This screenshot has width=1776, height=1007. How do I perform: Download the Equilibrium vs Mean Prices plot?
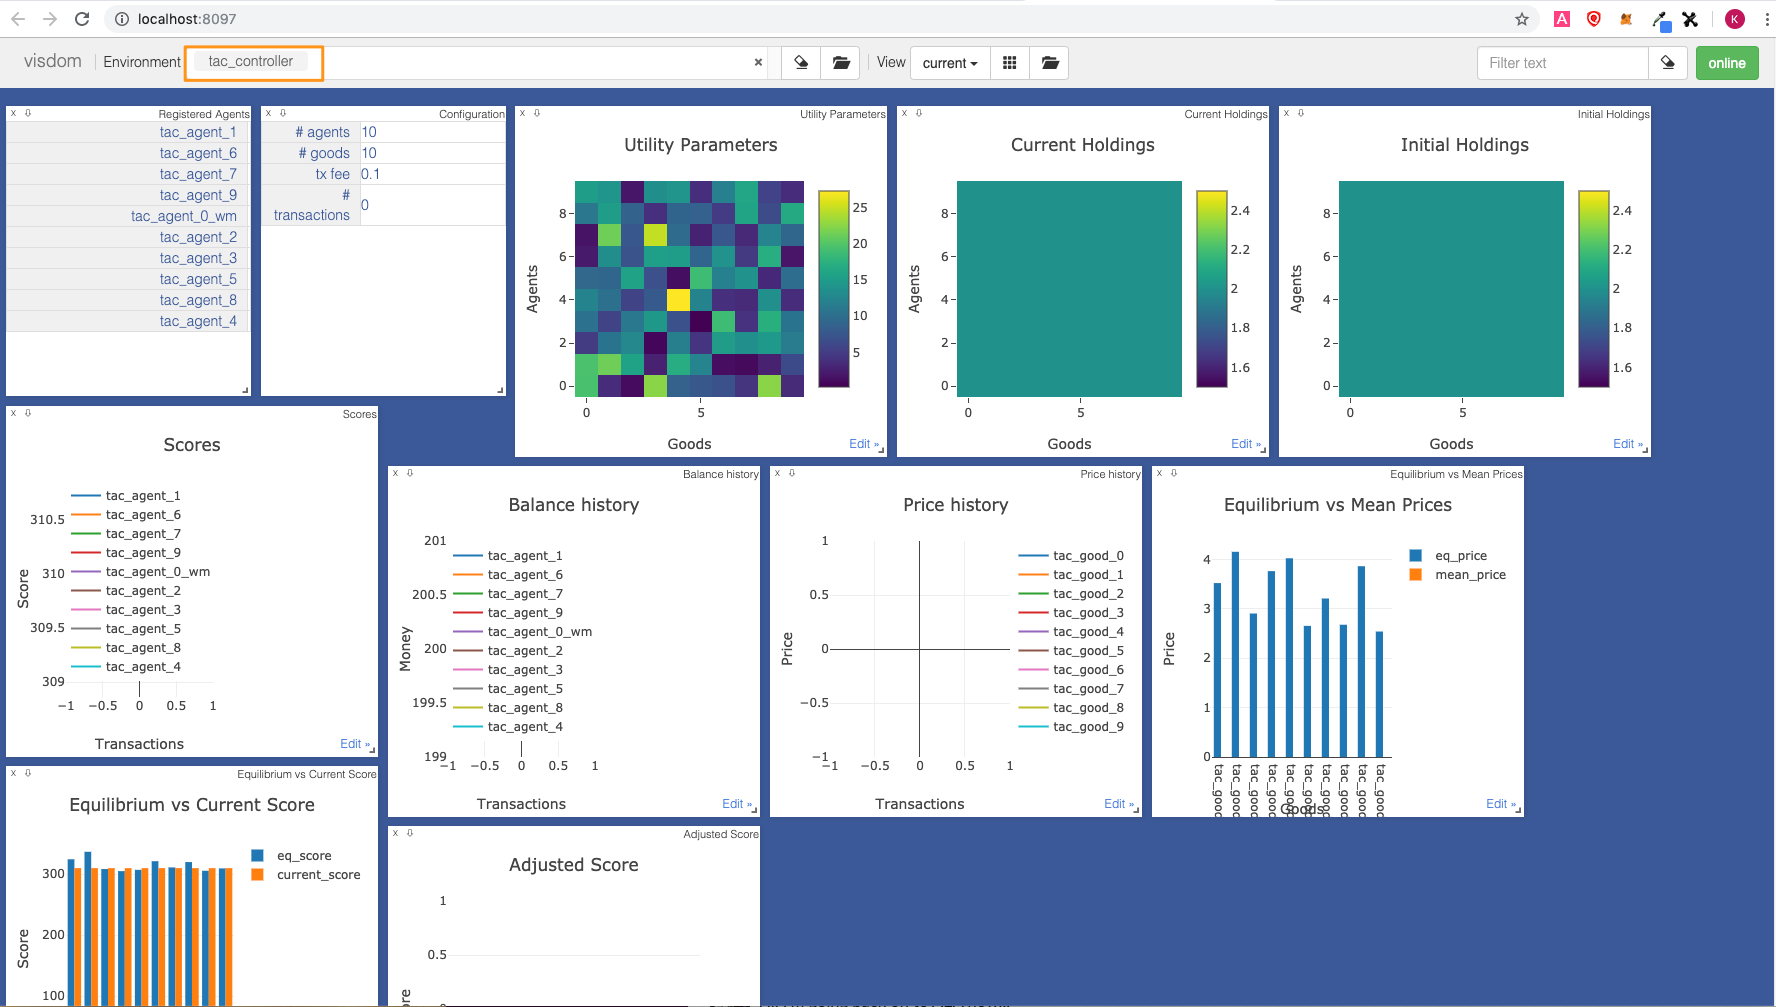coord(1174,473)
